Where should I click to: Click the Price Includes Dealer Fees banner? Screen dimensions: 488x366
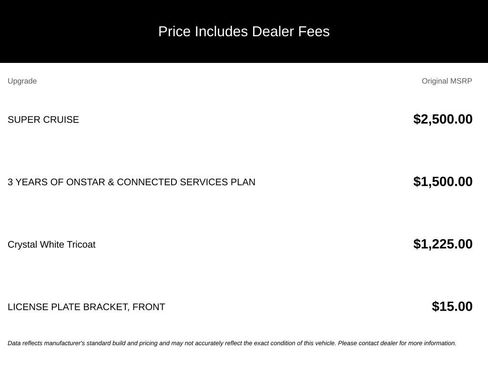244,31
